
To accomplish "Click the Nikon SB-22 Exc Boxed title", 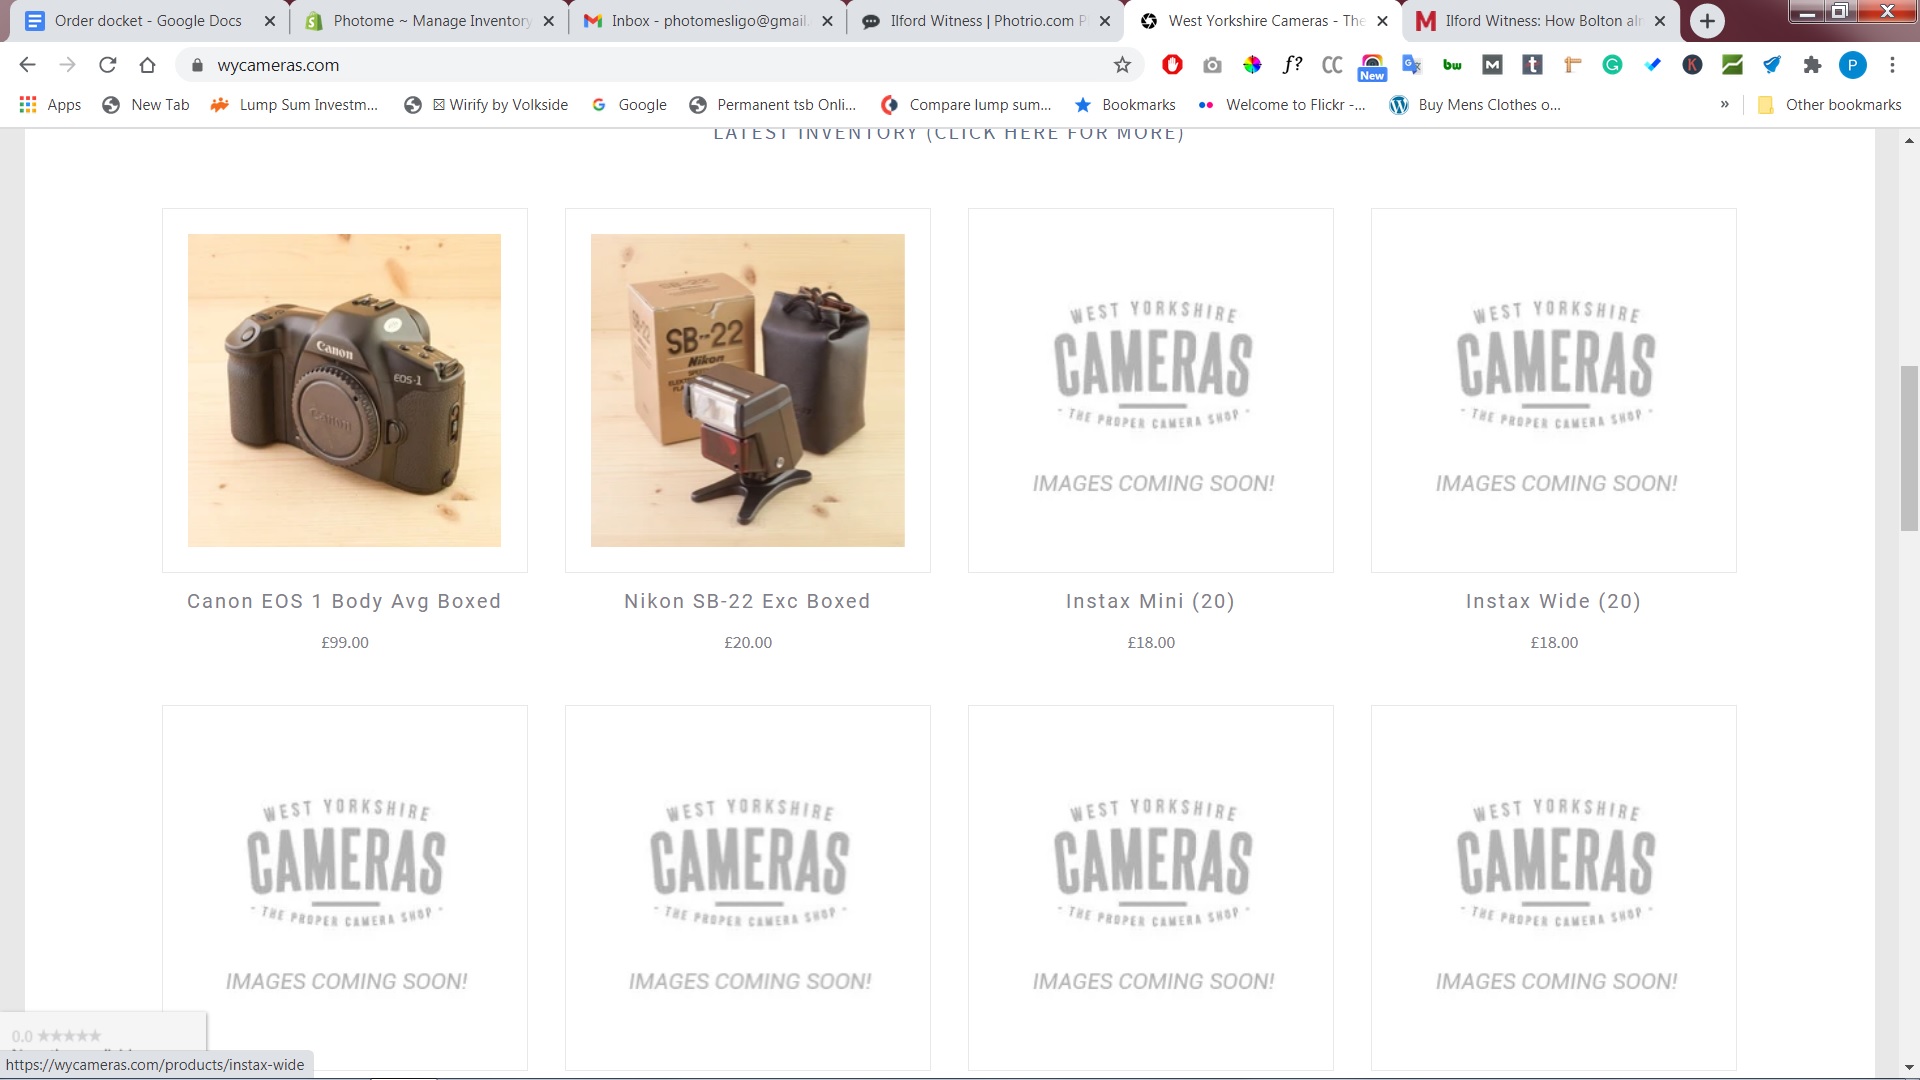I will (747, 601).
